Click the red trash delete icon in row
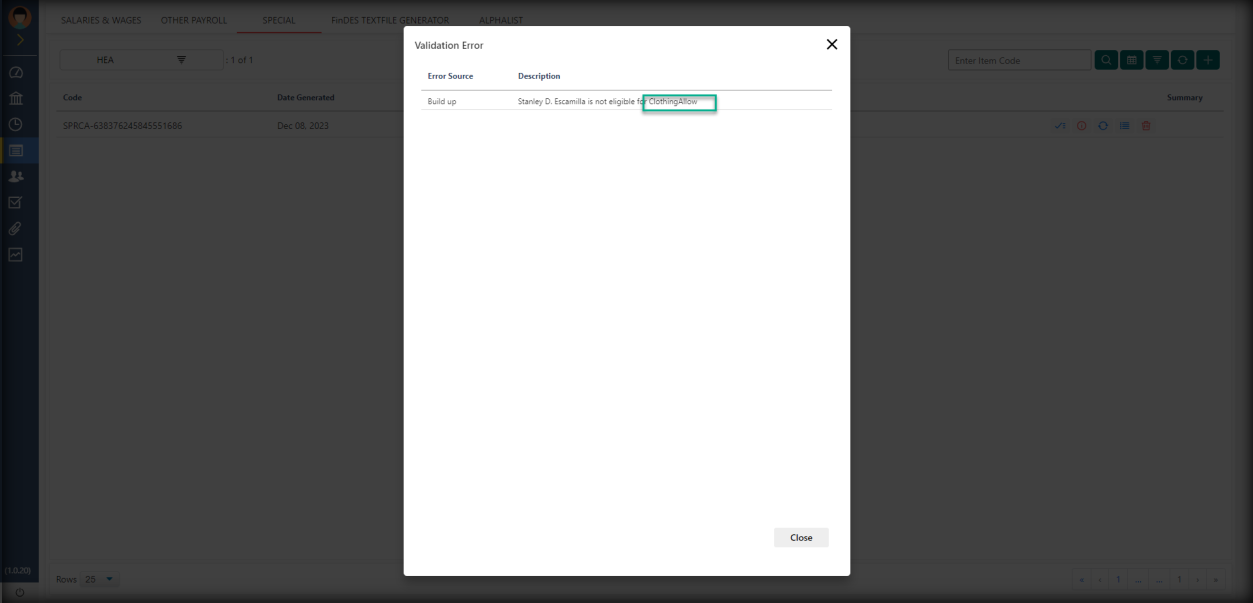The width and height of the screenshot is (1253, 603). (1146, 126)
